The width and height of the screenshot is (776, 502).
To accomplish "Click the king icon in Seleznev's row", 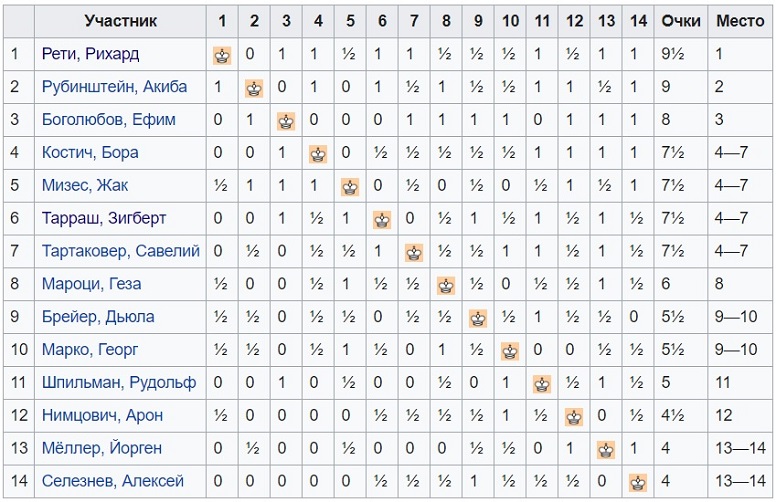I will (x=638, y=483).
